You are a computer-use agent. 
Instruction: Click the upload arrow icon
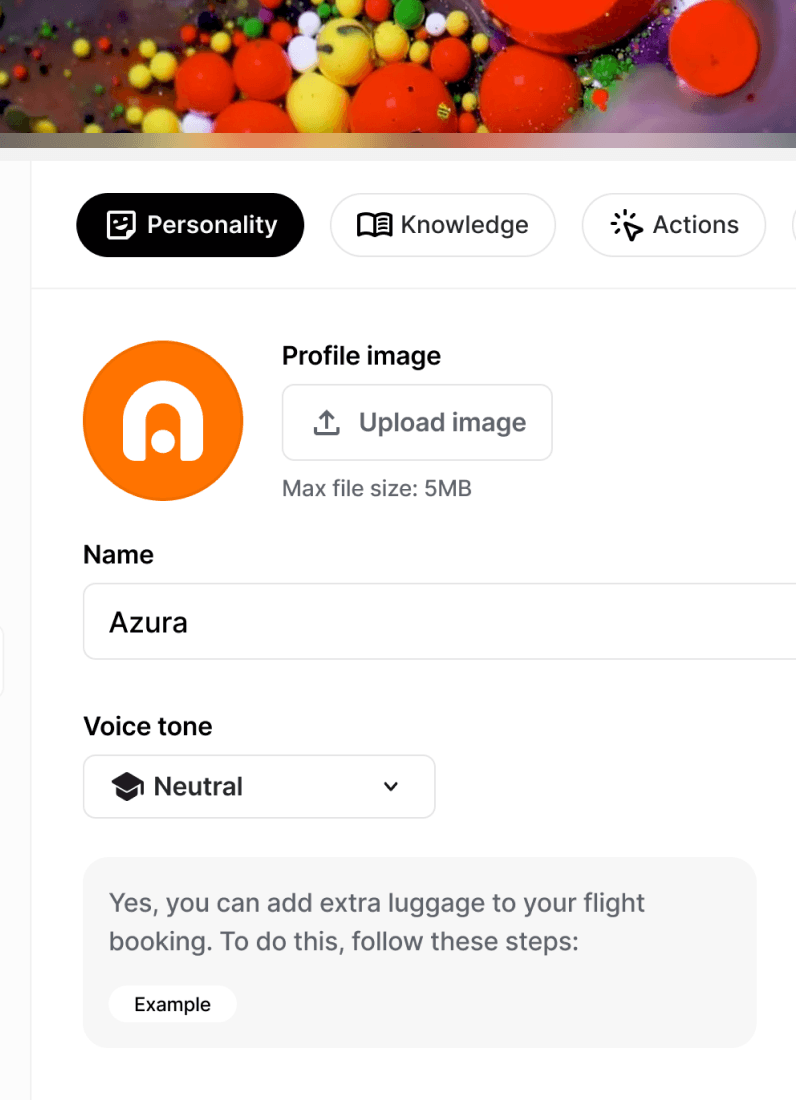tap(327, 423)
